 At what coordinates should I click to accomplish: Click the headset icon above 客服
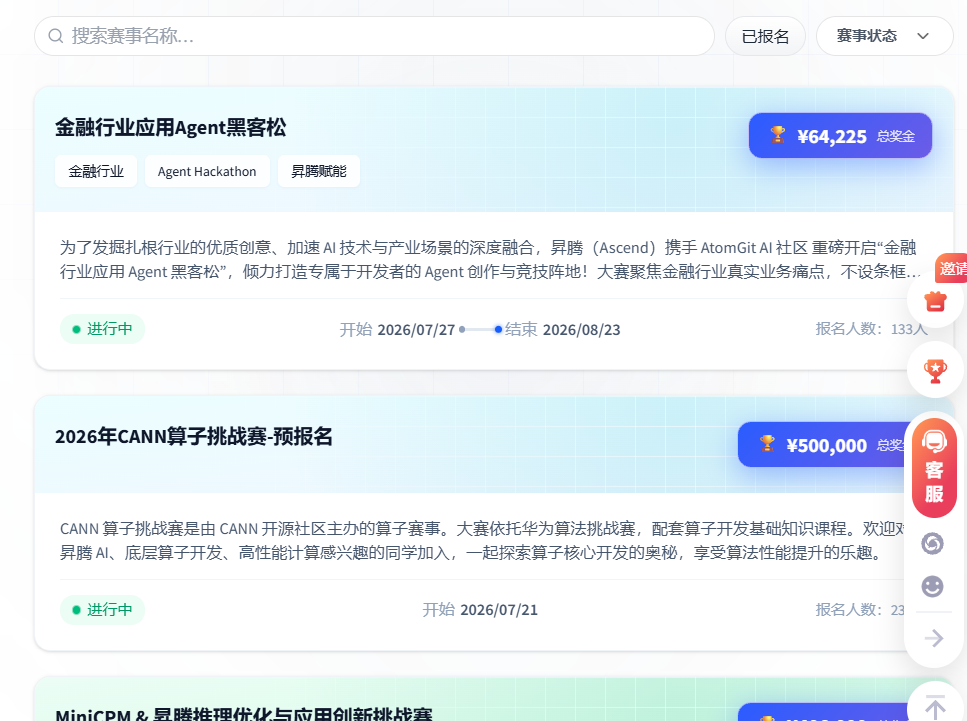(934, 442)
